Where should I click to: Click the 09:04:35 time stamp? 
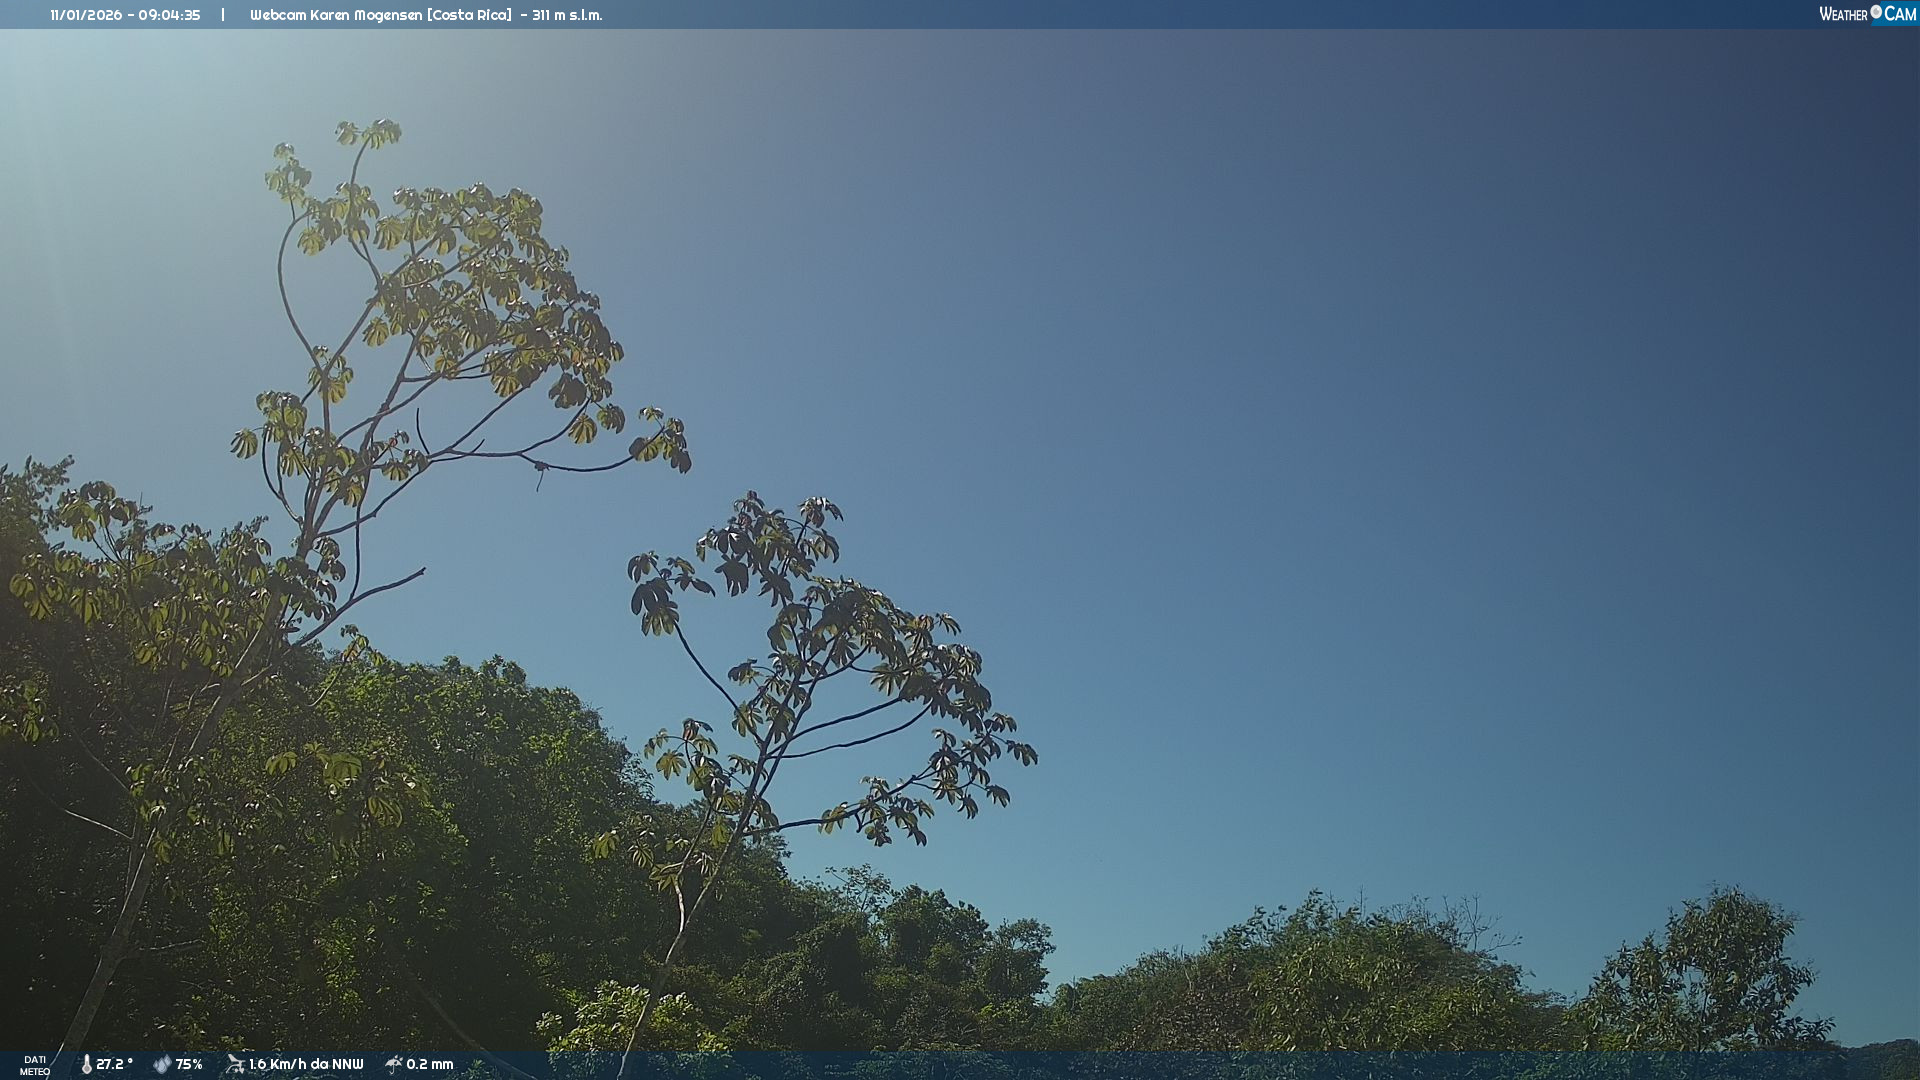point(169,15)
